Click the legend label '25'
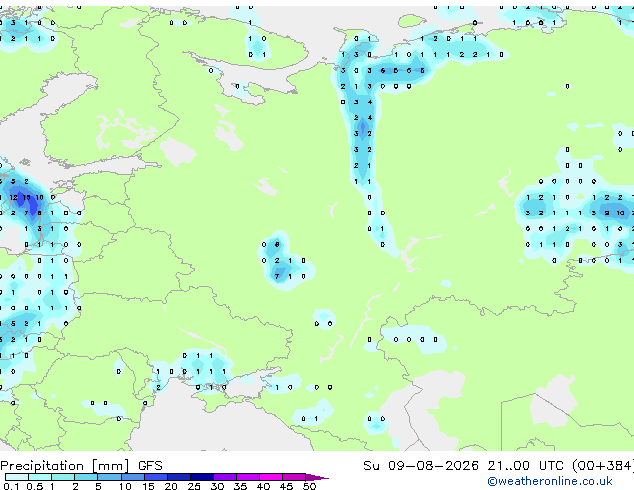 [194, 486]
